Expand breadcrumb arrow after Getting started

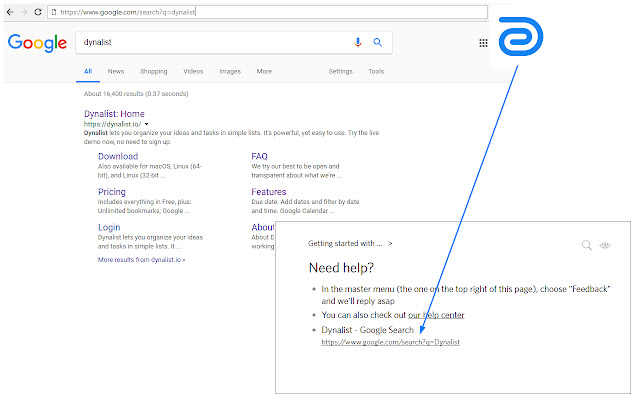pos(390,243)
